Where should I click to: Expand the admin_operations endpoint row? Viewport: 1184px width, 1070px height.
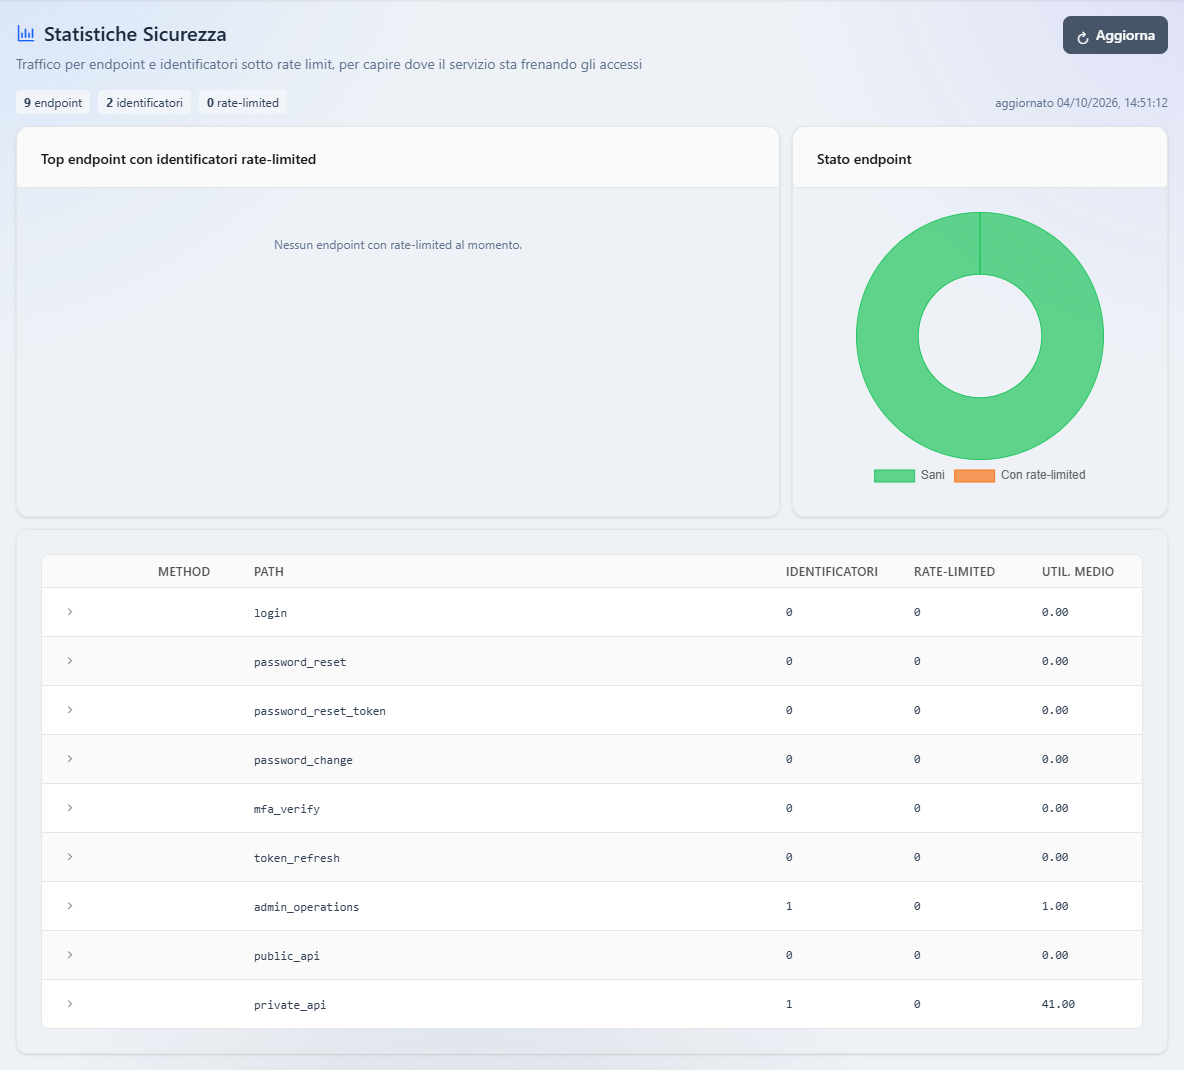click(x=69, y=906)
